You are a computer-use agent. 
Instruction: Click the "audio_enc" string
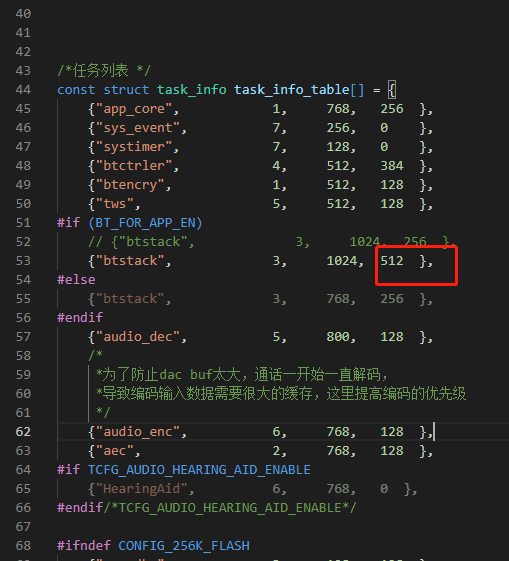point(138,431)
